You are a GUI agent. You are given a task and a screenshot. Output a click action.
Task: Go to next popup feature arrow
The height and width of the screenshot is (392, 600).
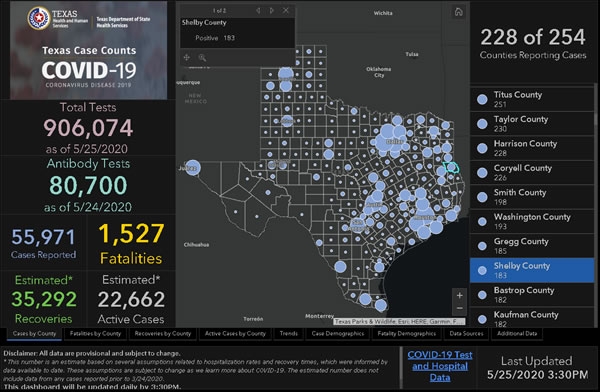pos(272,11)
